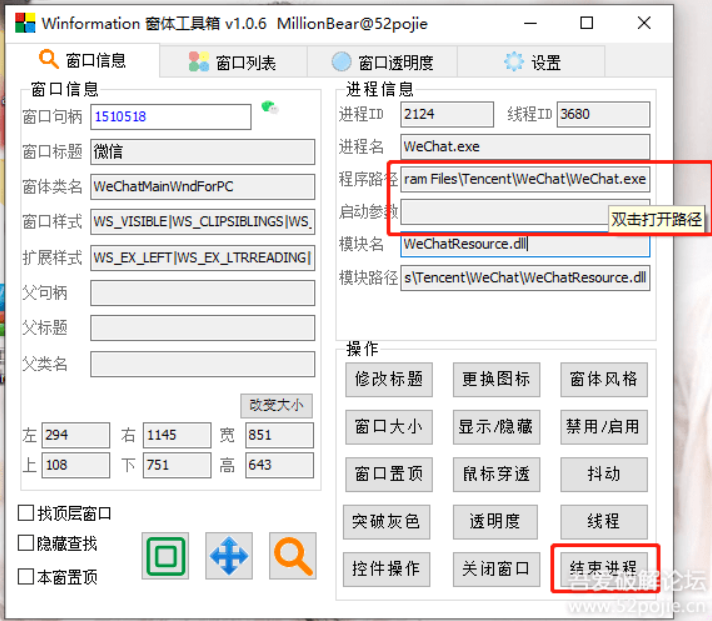This screenshot has width=712, height=621.
Task: Click the 窗口句柄 field showing 1510518
Action: click(x=171, y=117)
